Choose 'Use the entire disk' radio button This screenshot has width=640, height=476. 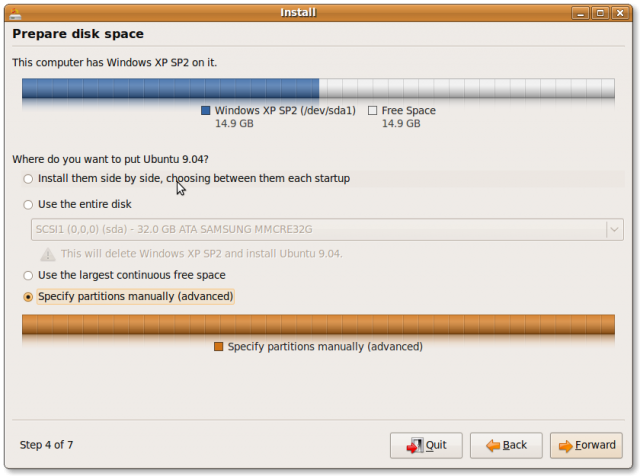click(x=27, y=205)
